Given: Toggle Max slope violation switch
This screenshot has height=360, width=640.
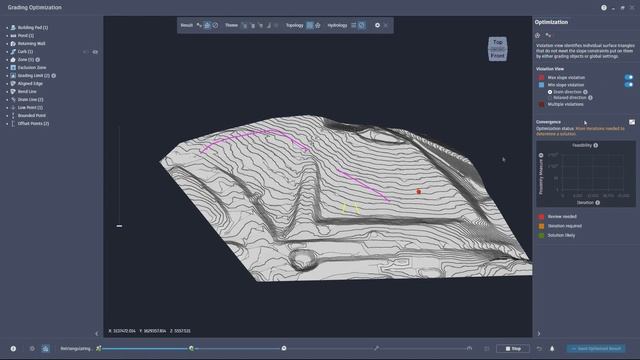Looking at the screenshot, I should (x=629, y=78).
